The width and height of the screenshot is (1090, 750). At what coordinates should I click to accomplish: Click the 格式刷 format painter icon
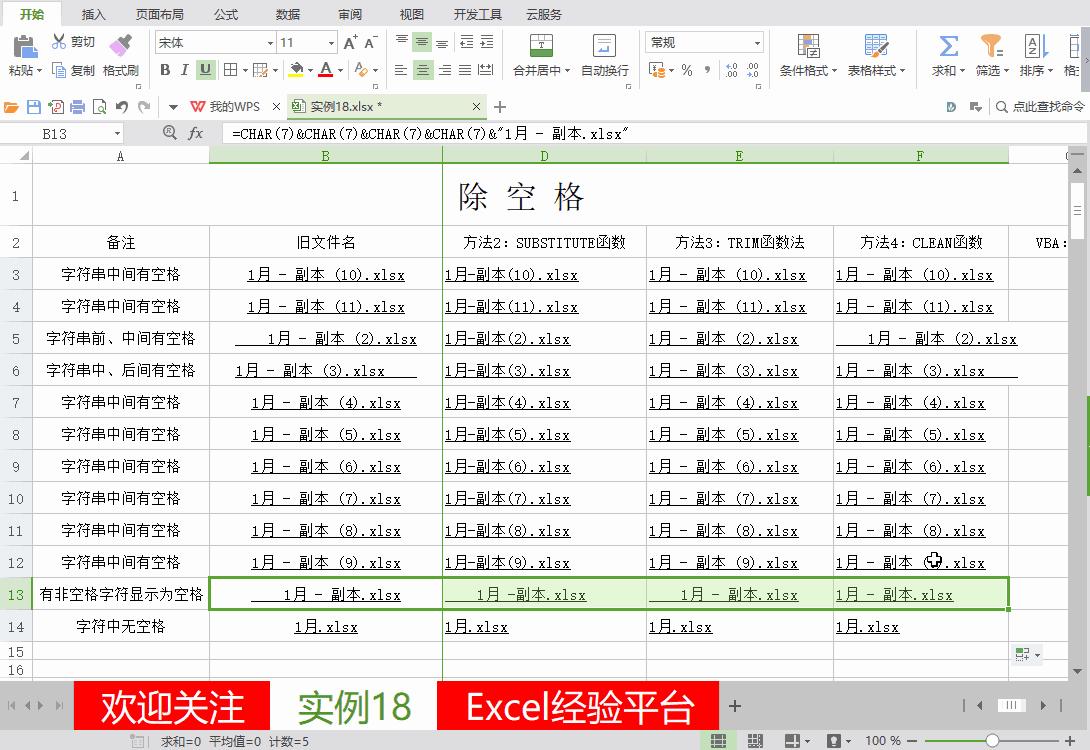pos(121,55)
